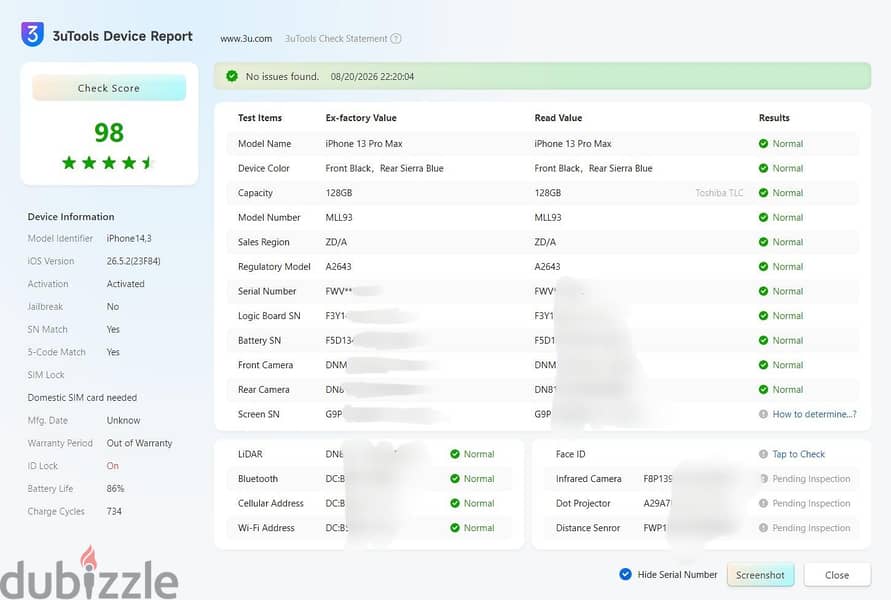Image resolution: width=891 pixels, height=600 pixels.
Task: Click the A2643 ex-factory regulatory model
Action: tap(338, 266)
